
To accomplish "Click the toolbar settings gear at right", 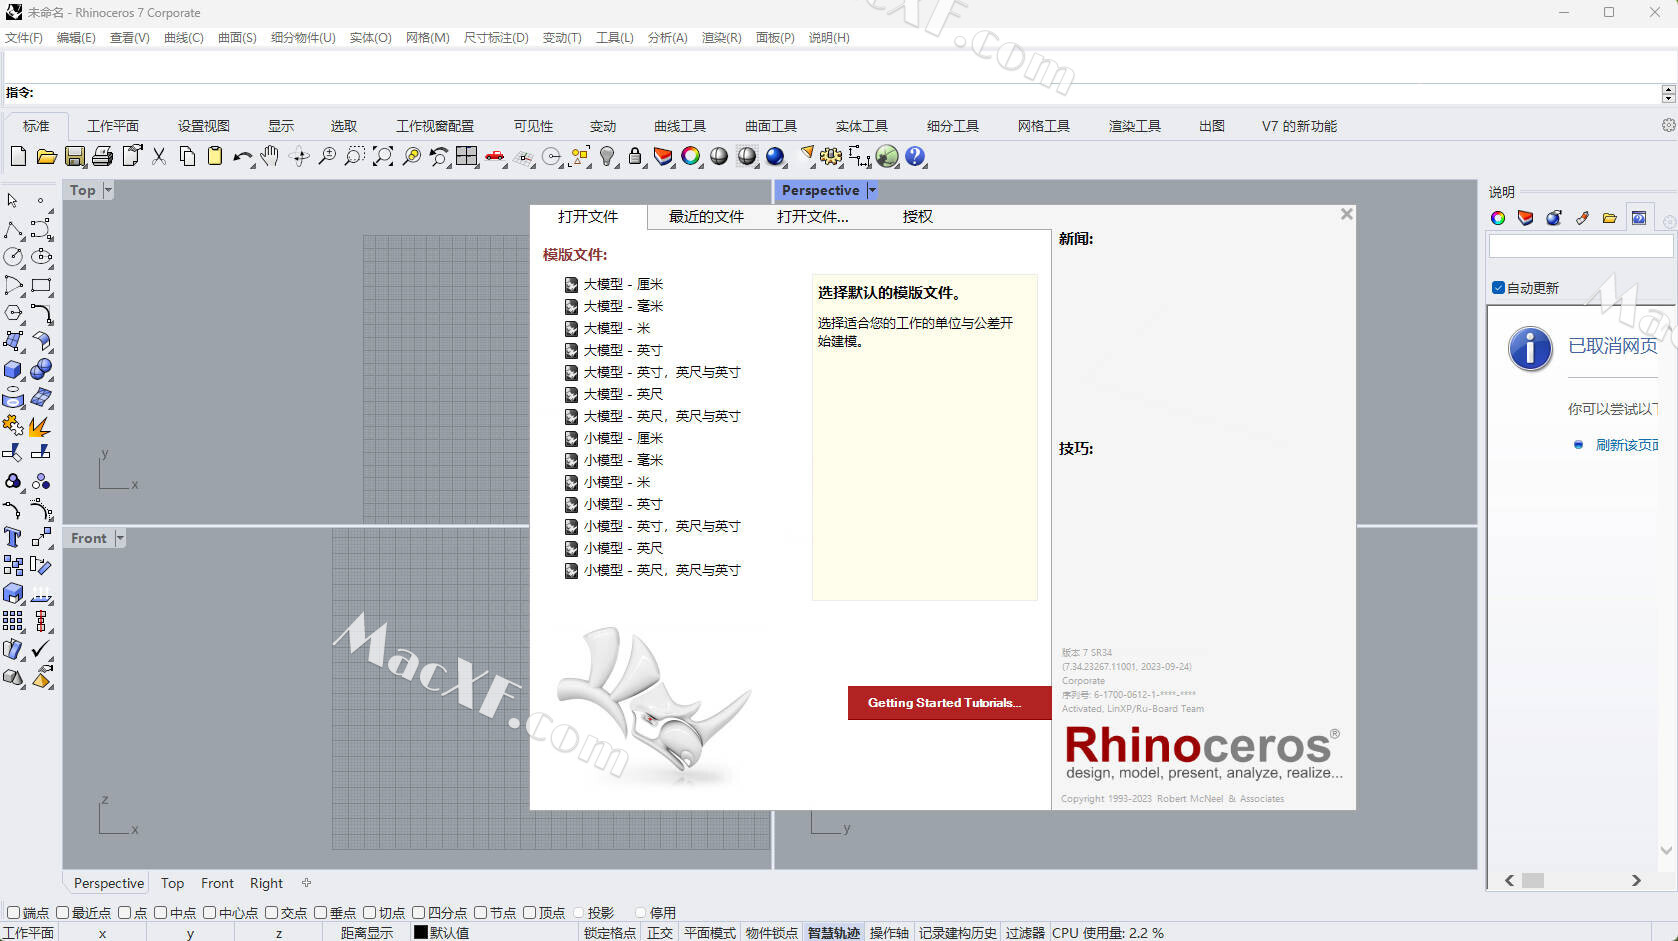I will point(1668,126).
